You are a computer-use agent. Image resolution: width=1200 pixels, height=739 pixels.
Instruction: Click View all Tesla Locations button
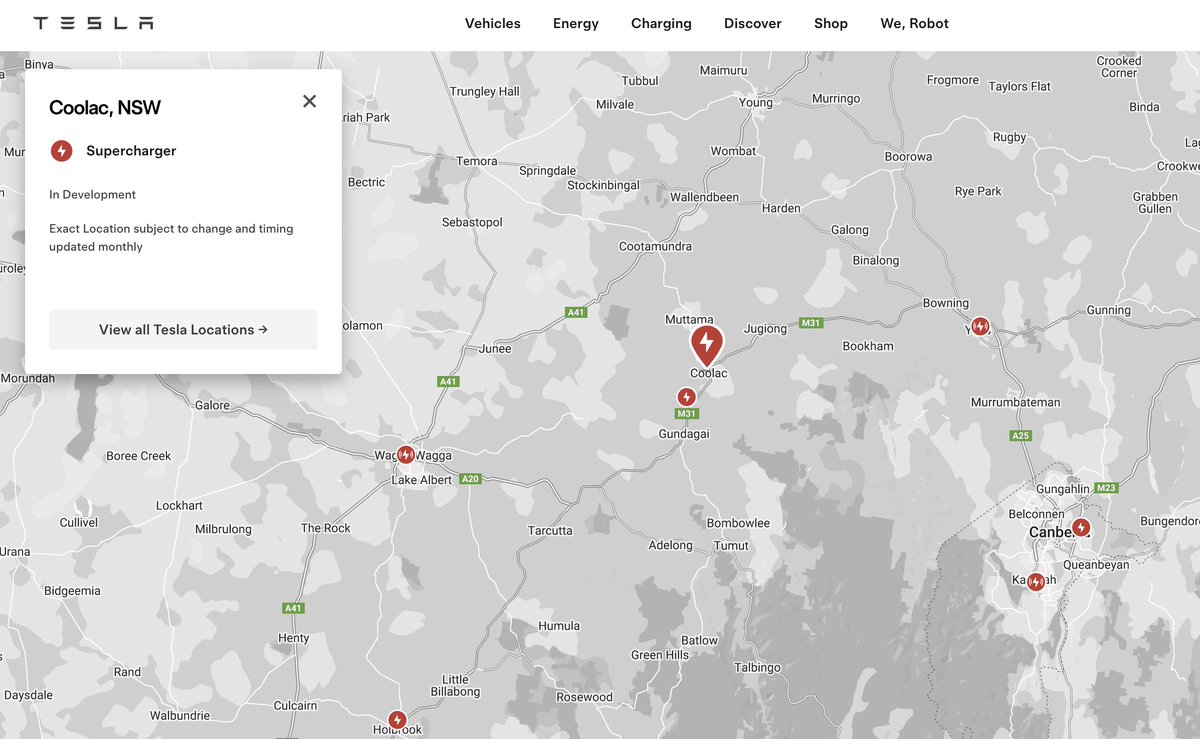click(183, 329)
